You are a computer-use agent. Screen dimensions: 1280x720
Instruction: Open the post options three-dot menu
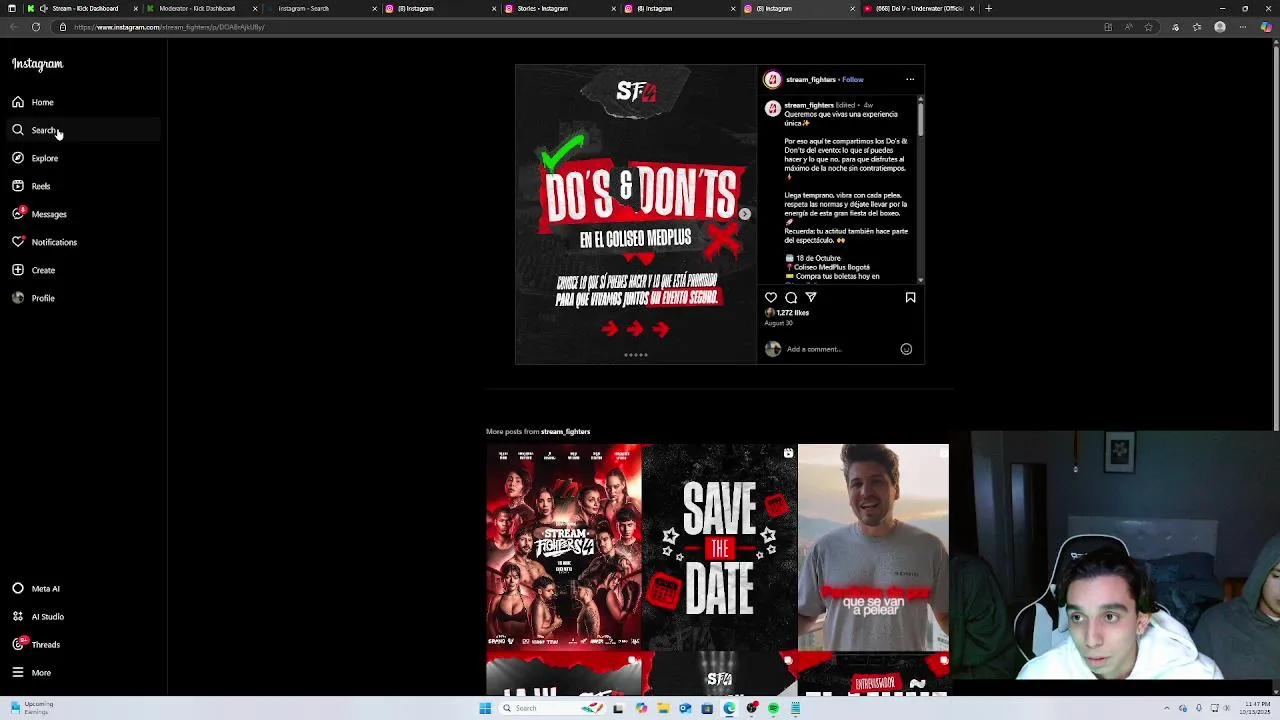click(x=910, y=79)
